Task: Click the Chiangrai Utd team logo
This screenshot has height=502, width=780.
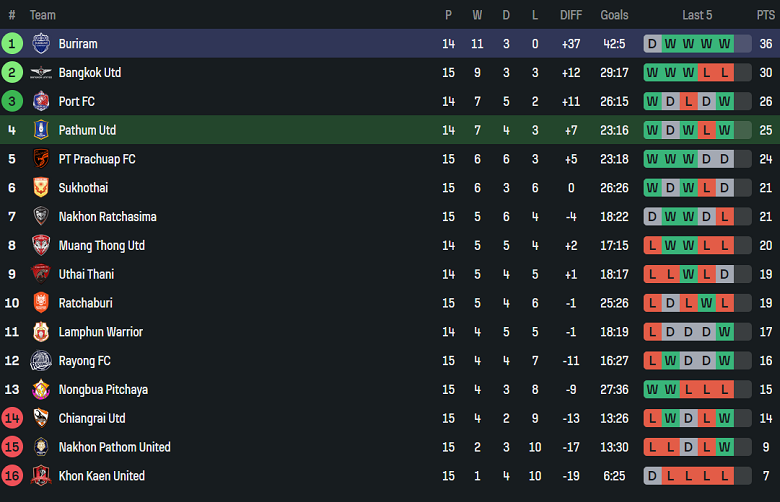Action: [x=41, y=418]
